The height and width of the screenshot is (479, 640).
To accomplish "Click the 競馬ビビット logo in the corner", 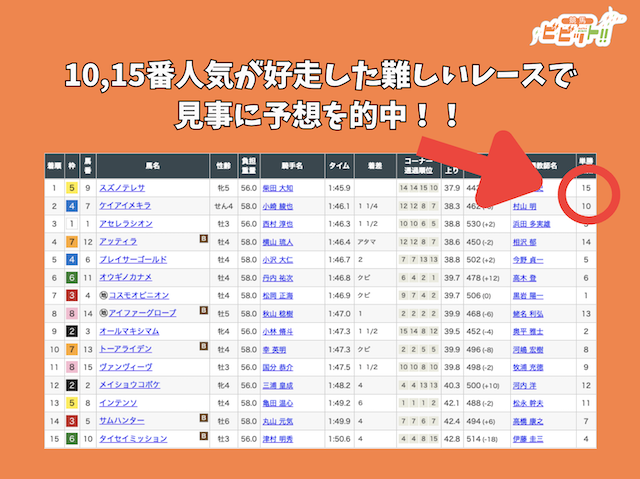I will [578, 28].
